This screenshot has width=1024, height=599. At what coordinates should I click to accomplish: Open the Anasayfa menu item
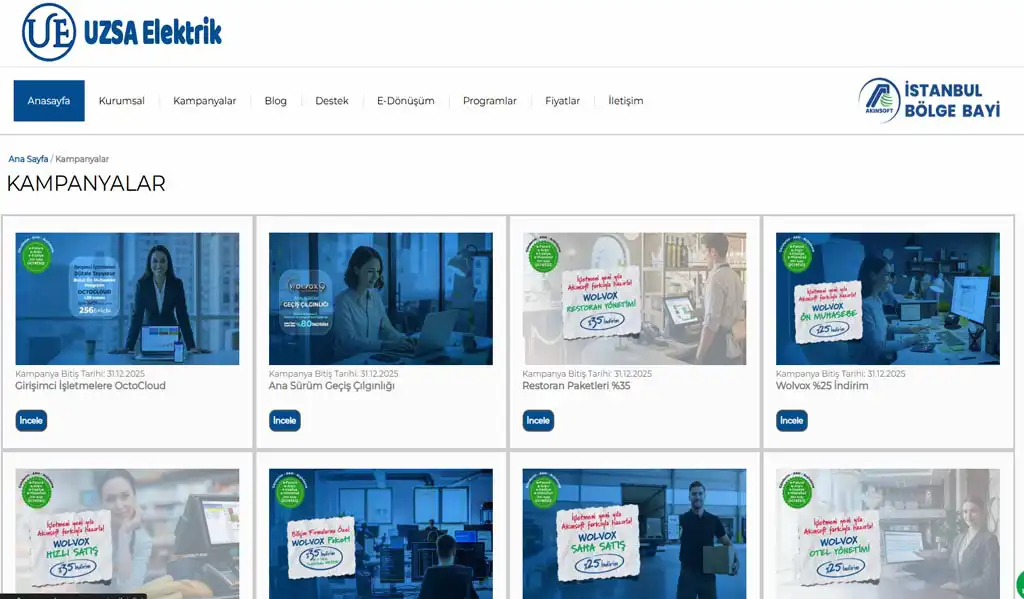[49, 101]
